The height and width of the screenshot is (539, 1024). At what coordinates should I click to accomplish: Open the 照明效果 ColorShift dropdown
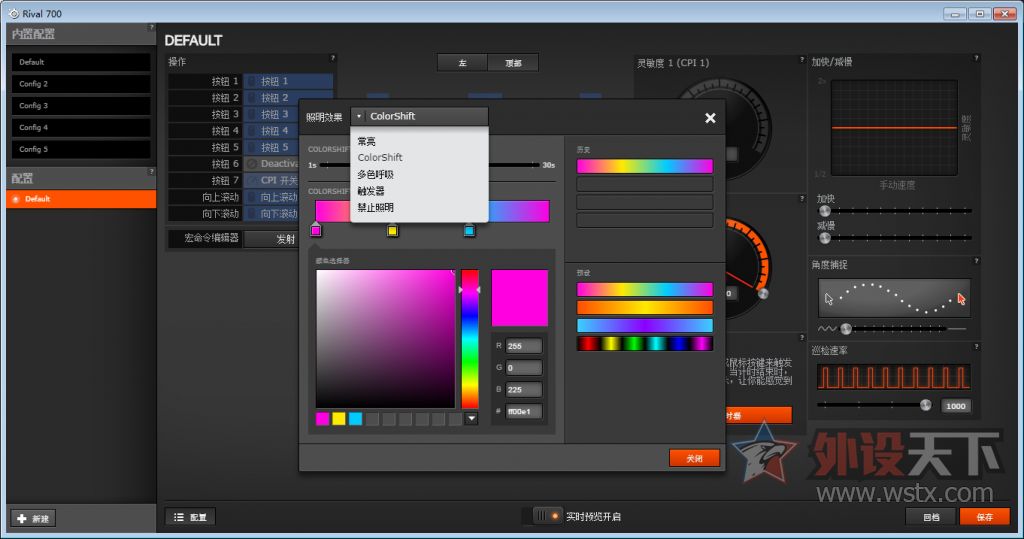click(419, 116)
